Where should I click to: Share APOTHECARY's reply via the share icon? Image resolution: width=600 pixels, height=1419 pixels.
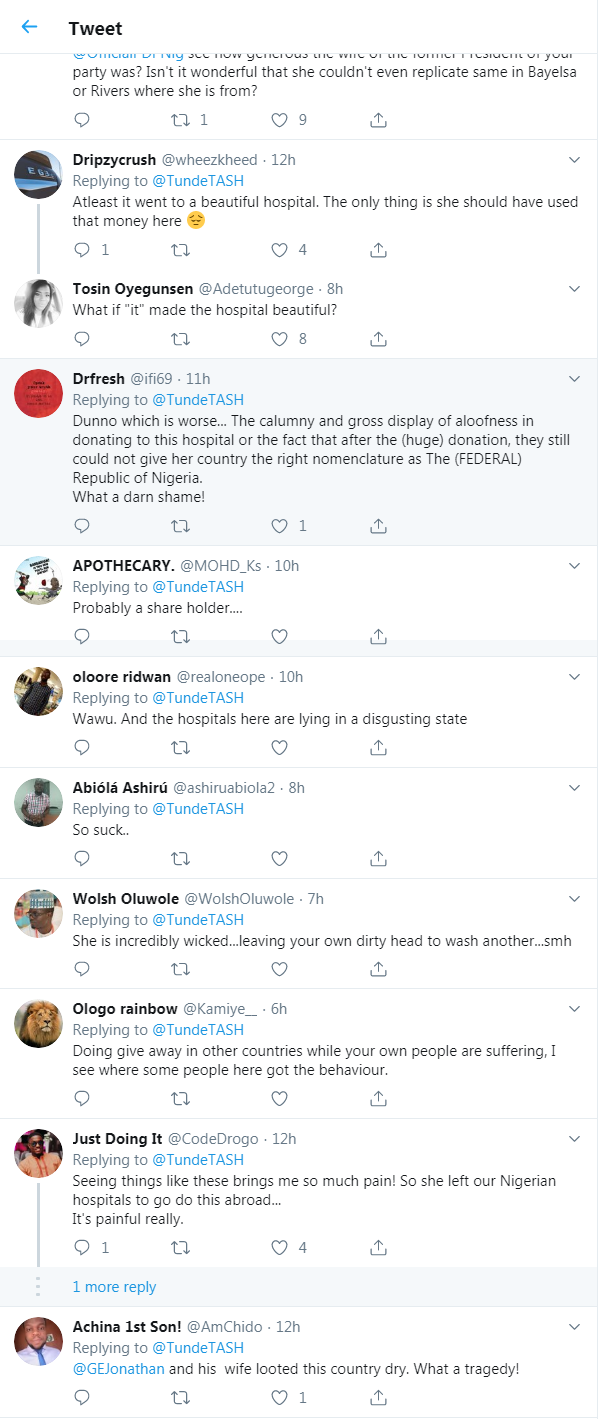(378, 636)
